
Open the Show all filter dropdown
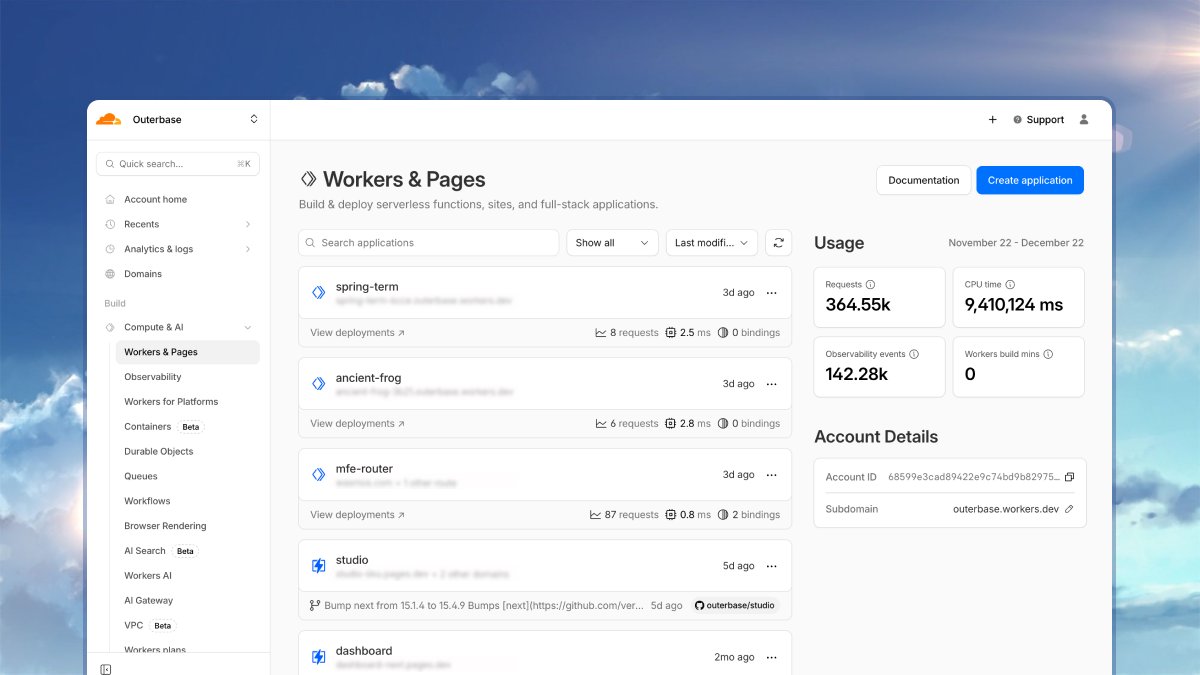tap(612, 243)
